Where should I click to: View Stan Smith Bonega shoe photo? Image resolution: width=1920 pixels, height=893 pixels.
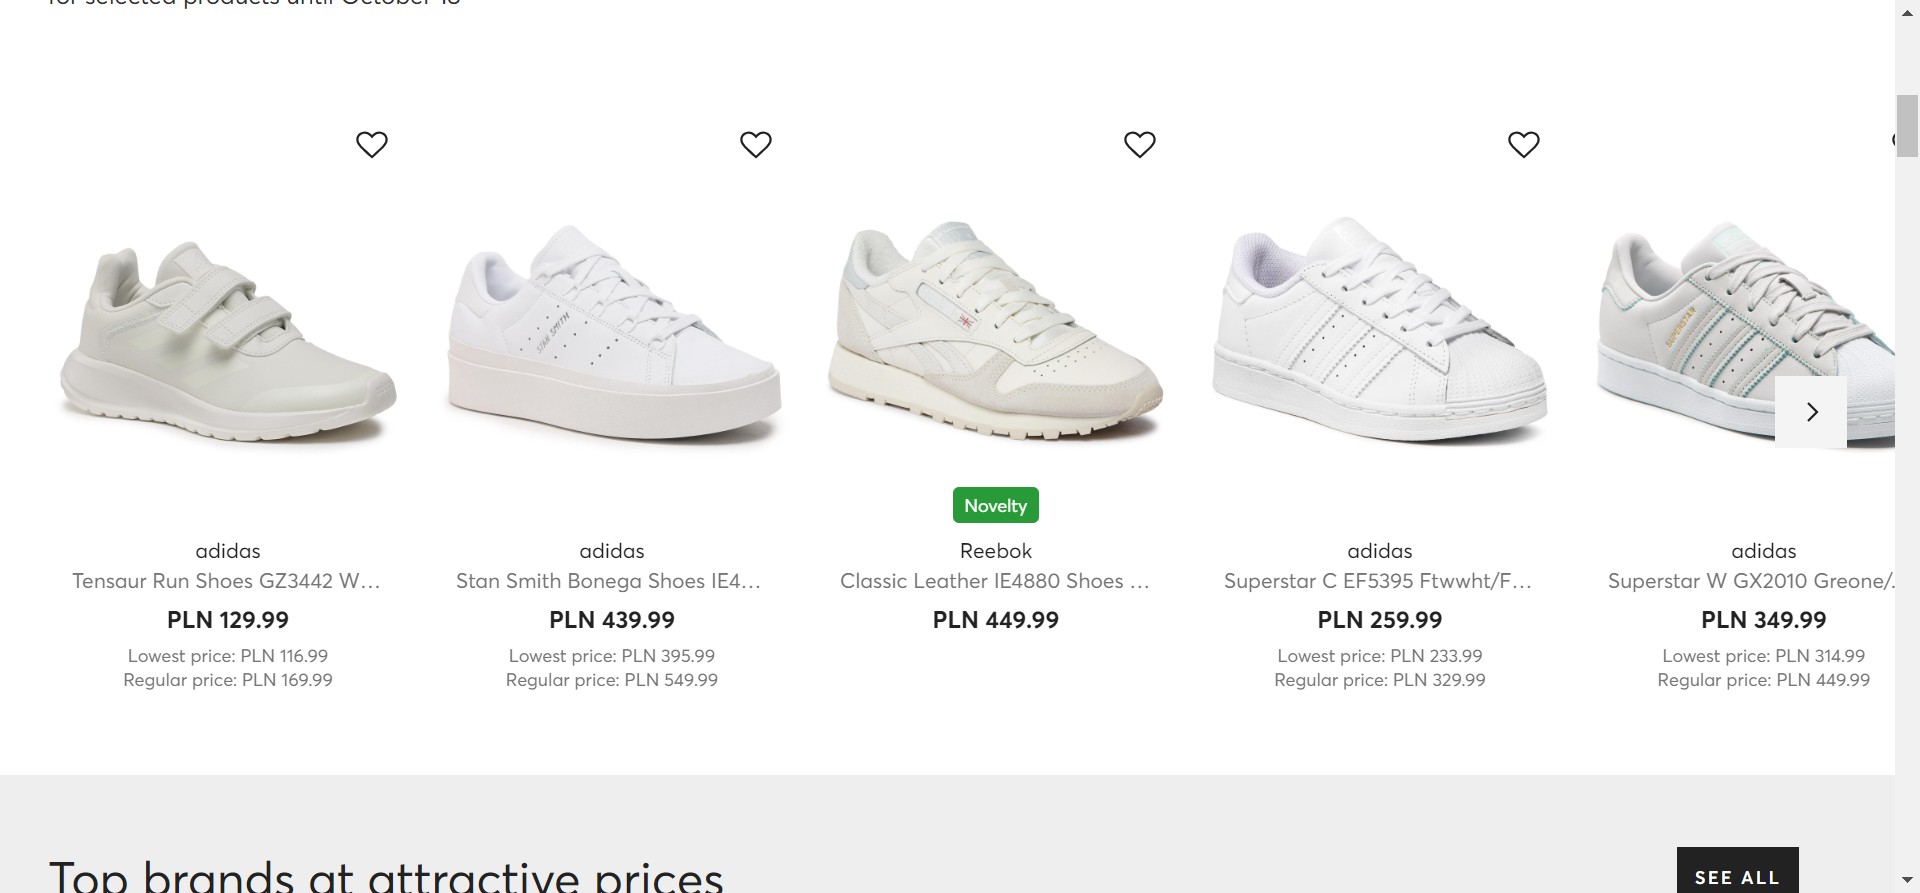click(x=612, y=335)
